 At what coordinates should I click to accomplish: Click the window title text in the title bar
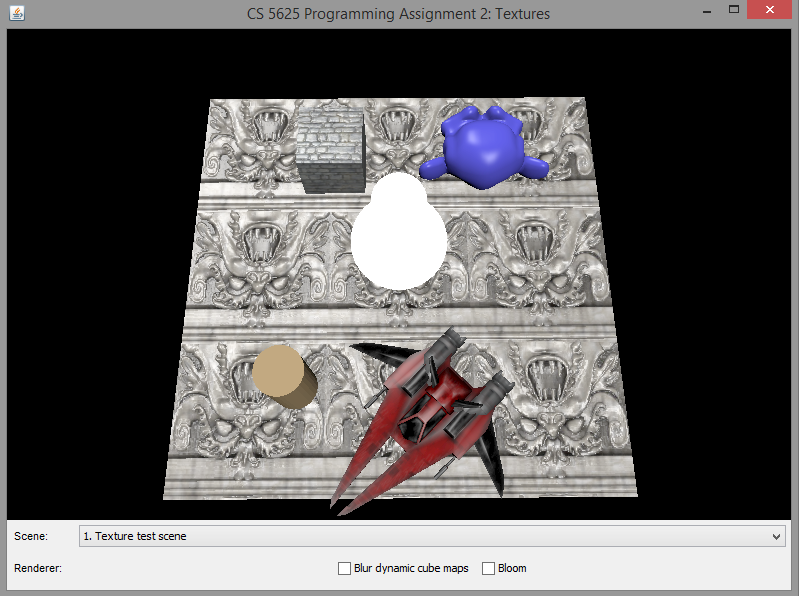[398, 14]
